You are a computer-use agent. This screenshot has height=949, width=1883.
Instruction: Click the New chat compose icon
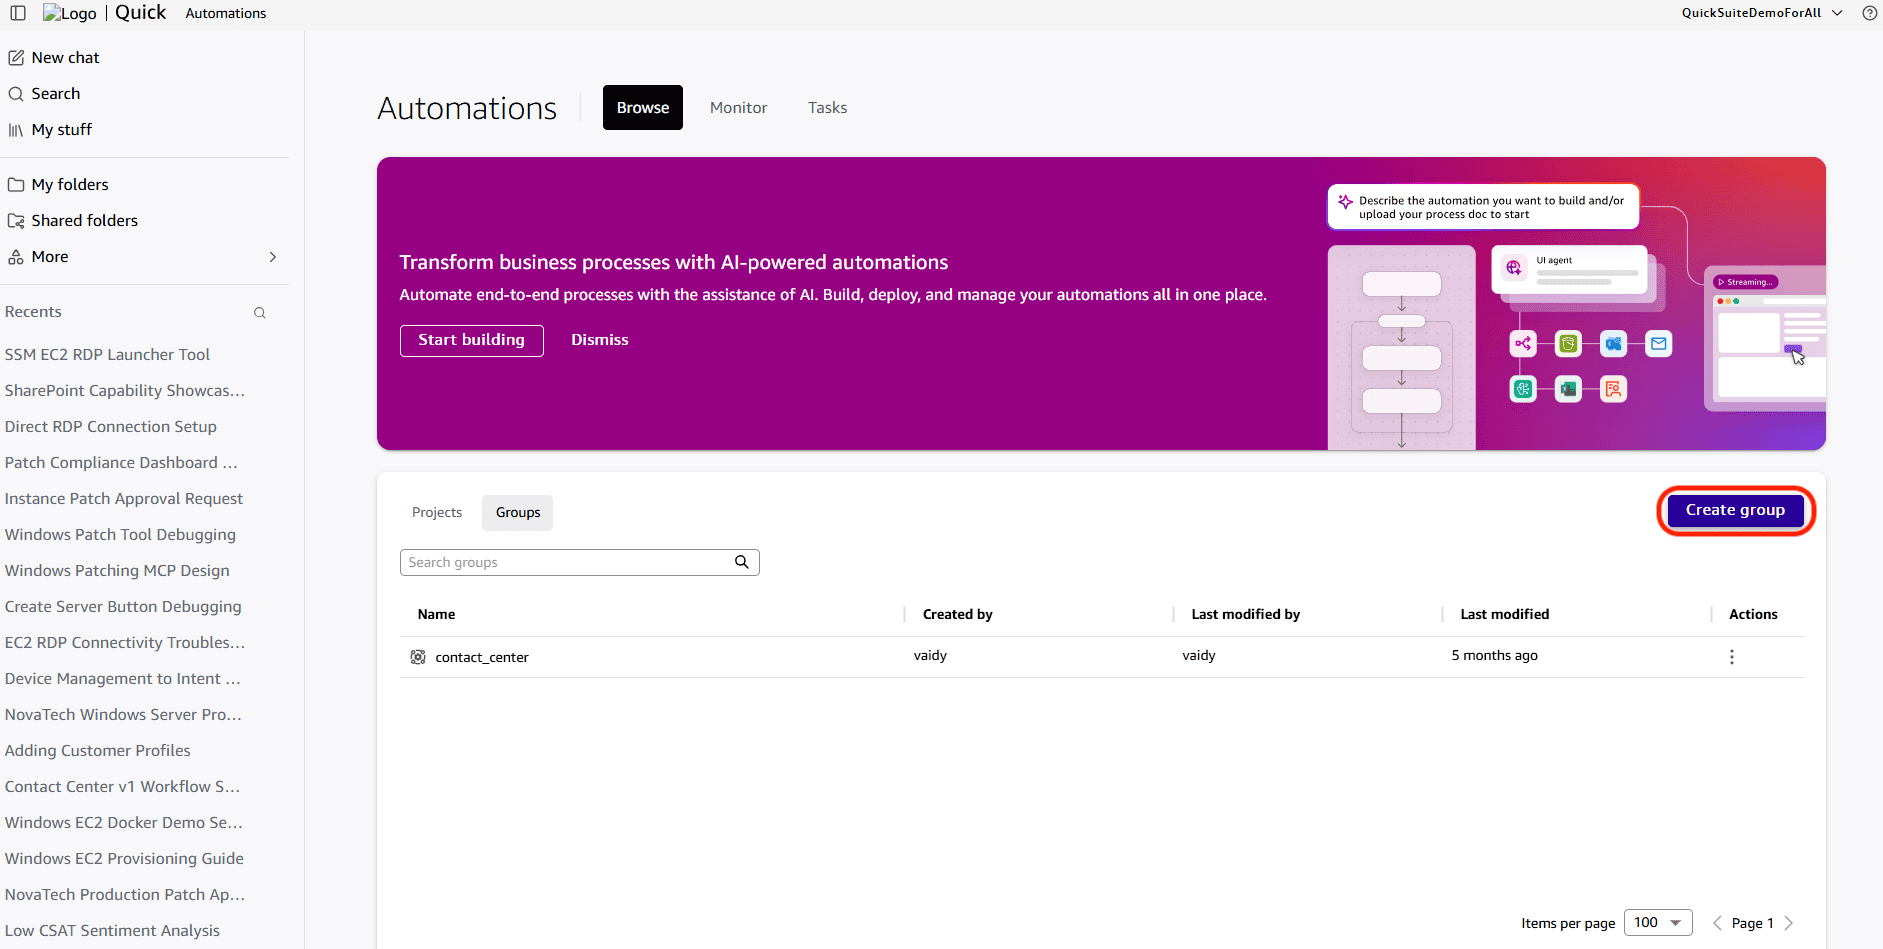tap(16, 58)
